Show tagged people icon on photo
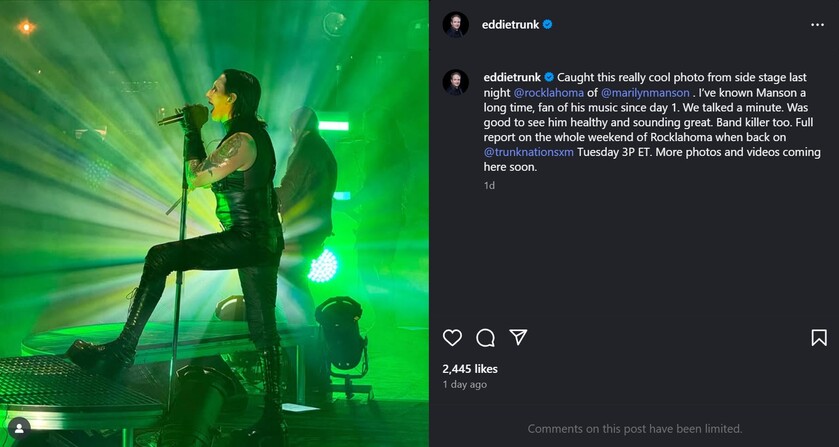This screenshot has width=839, height=447. coord(19,428)
